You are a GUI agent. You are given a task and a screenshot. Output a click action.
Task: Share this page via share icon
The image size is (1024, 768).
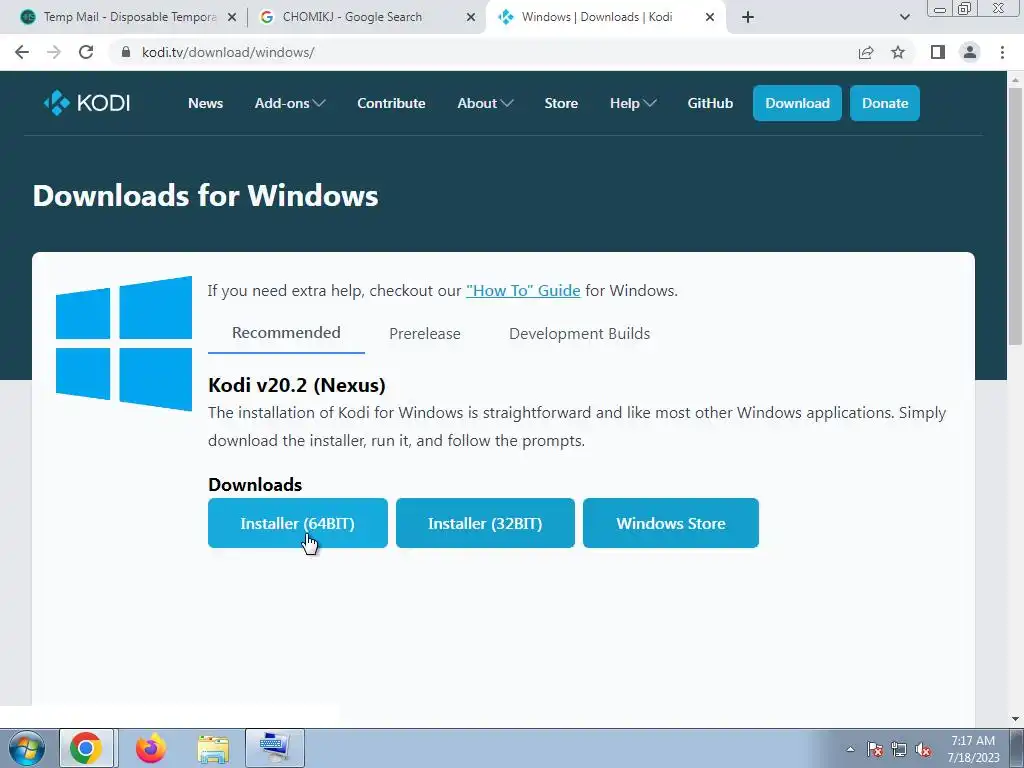click(866, 52)
